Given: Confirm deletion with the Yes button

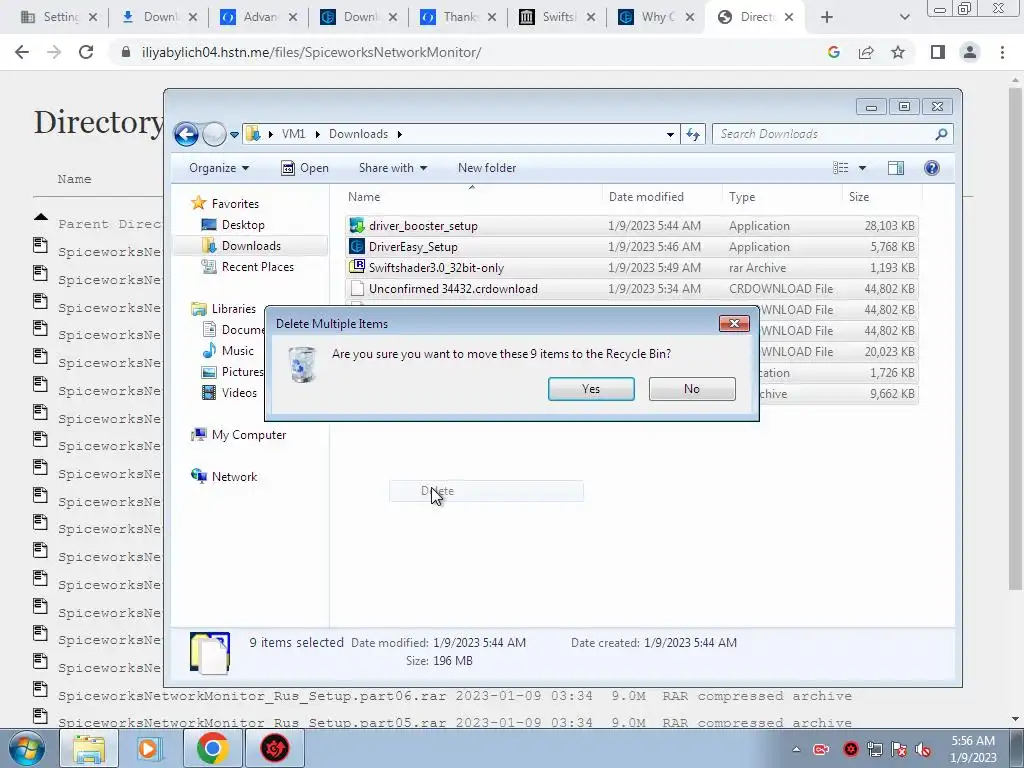Looking at the screenshot, I should [591, 389].
